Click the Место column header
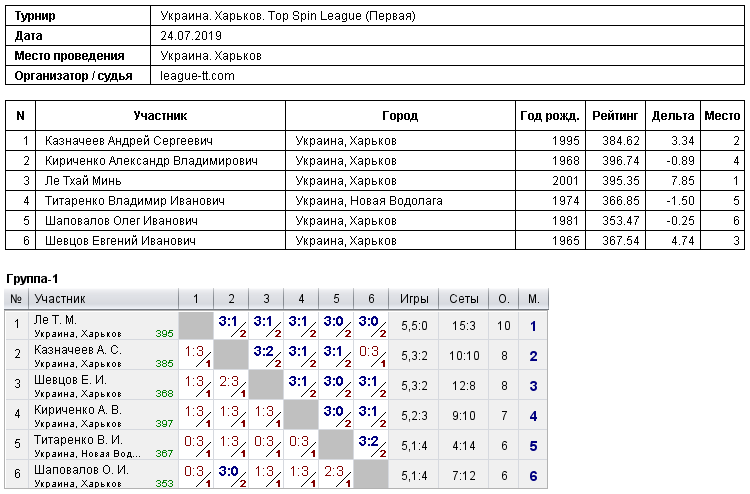 click(722, 116)
